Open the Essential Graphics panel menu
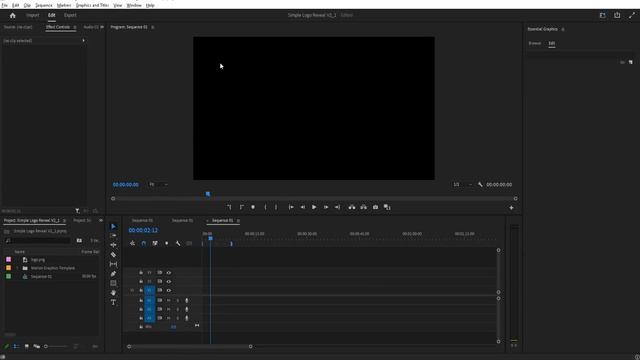 (x=563, y=29)
